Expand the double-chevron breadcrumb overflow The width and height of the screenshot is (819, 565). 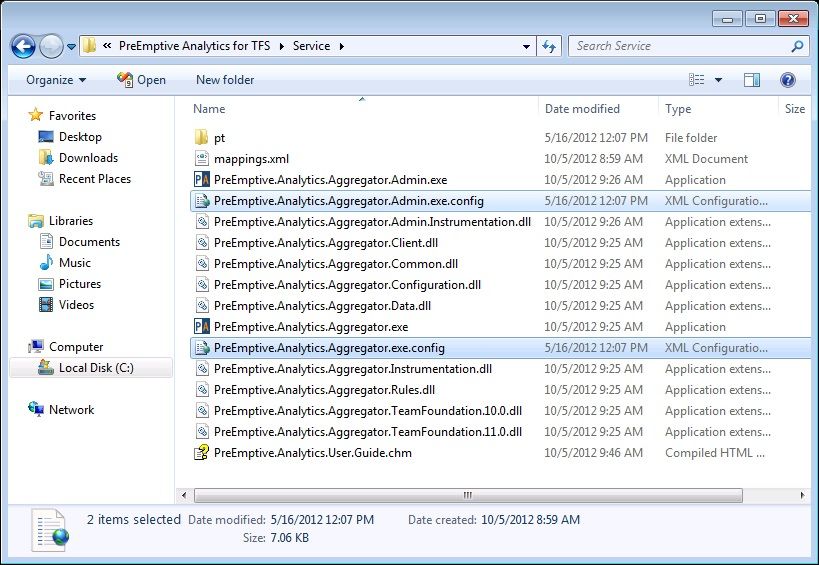coord(107,46)
